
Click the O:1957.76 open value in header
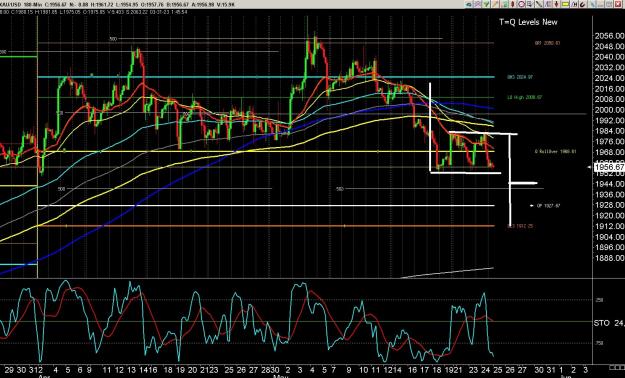(152, 4)
